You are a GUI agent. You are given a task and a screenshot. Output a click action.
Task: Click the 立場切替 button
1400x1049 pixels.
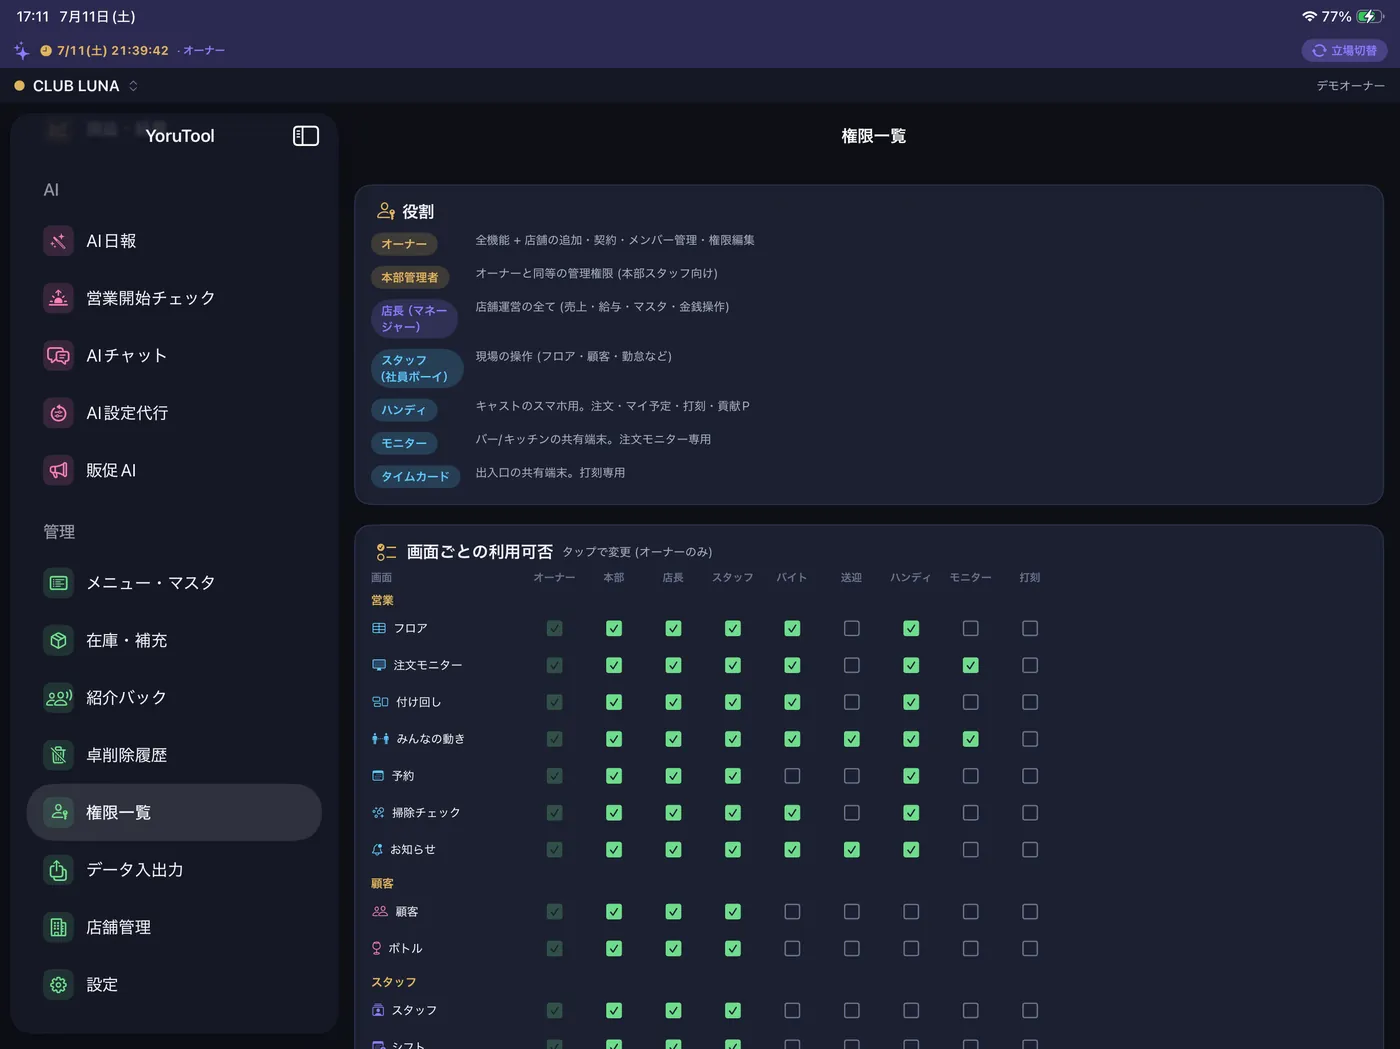click(1345, 50)
